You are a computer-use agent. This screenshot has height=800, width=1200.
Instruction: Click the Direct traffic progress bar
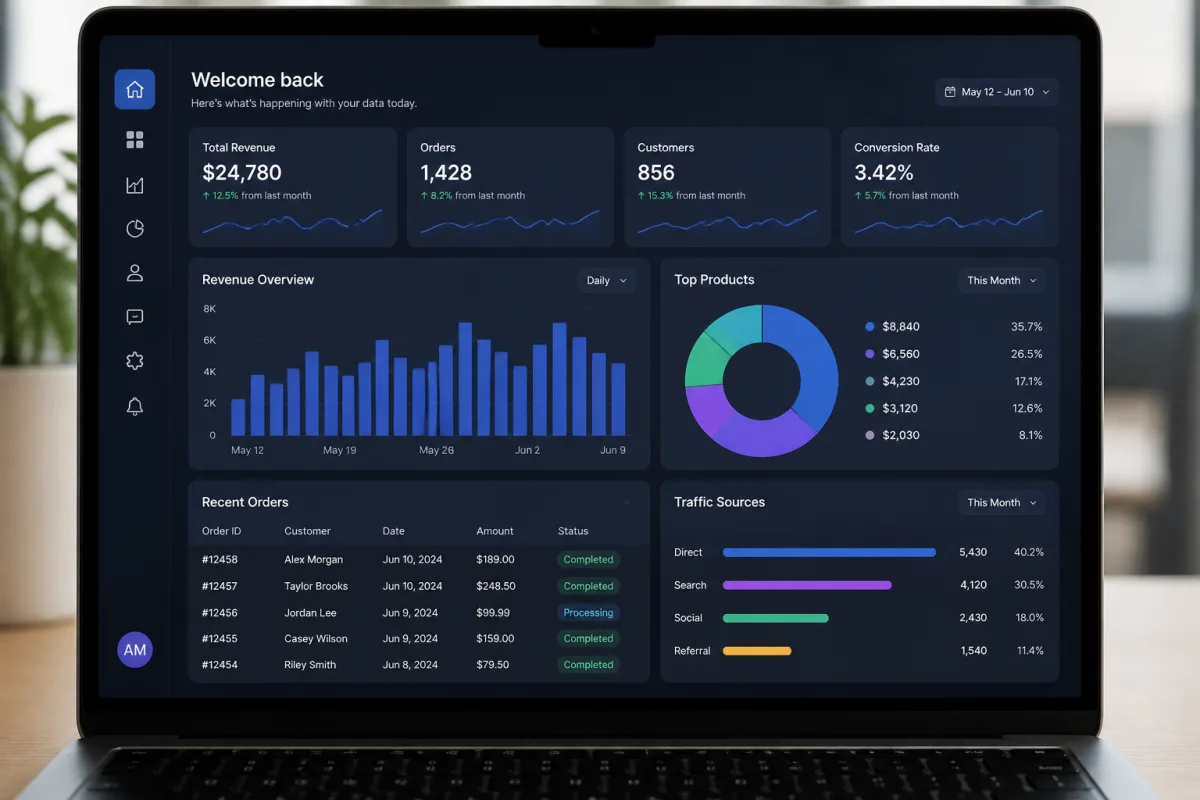click(x=829, y=552)
